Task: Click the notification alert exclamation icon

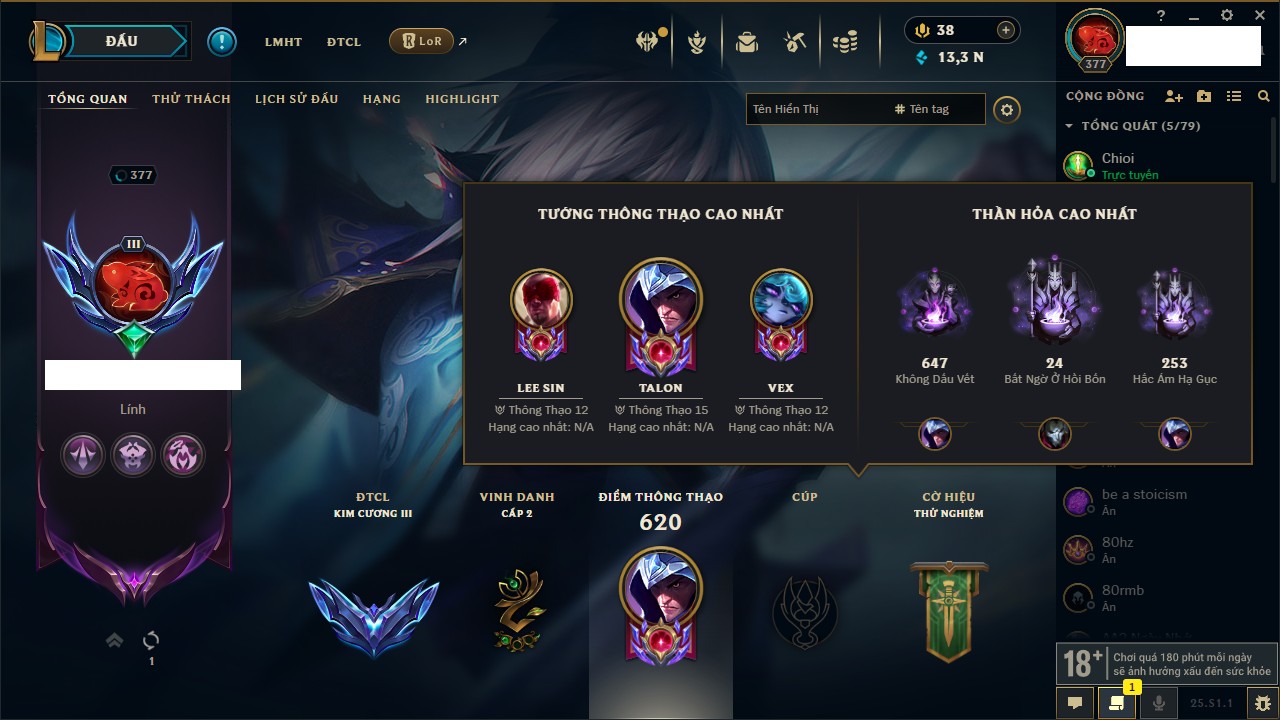Action: 221,42
